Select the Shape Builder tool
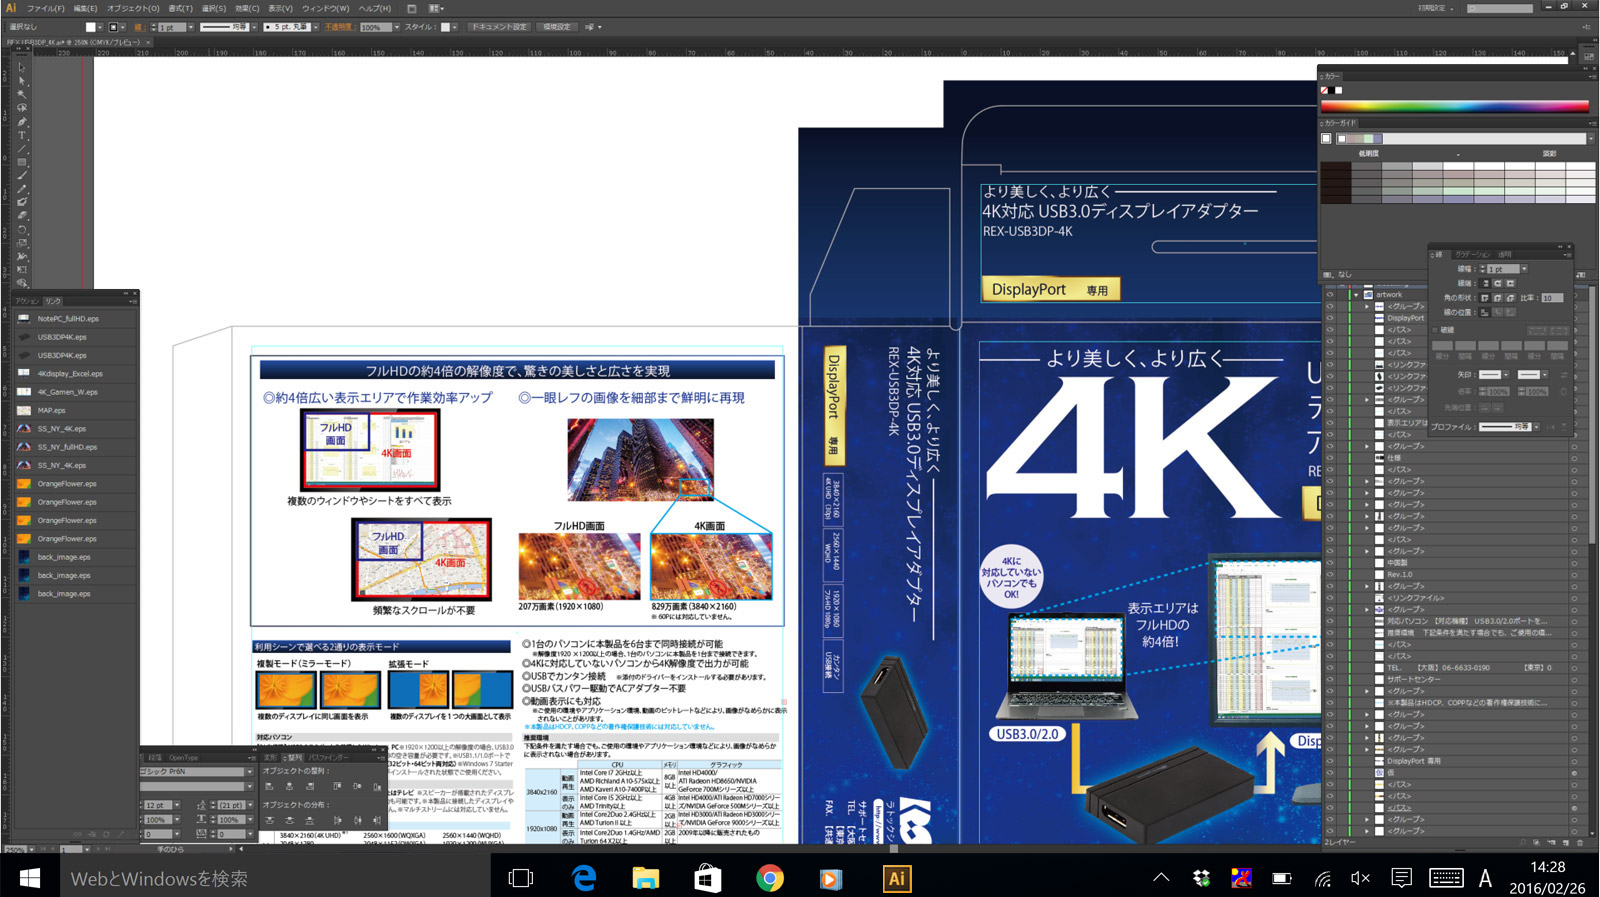 click(21, 282)
